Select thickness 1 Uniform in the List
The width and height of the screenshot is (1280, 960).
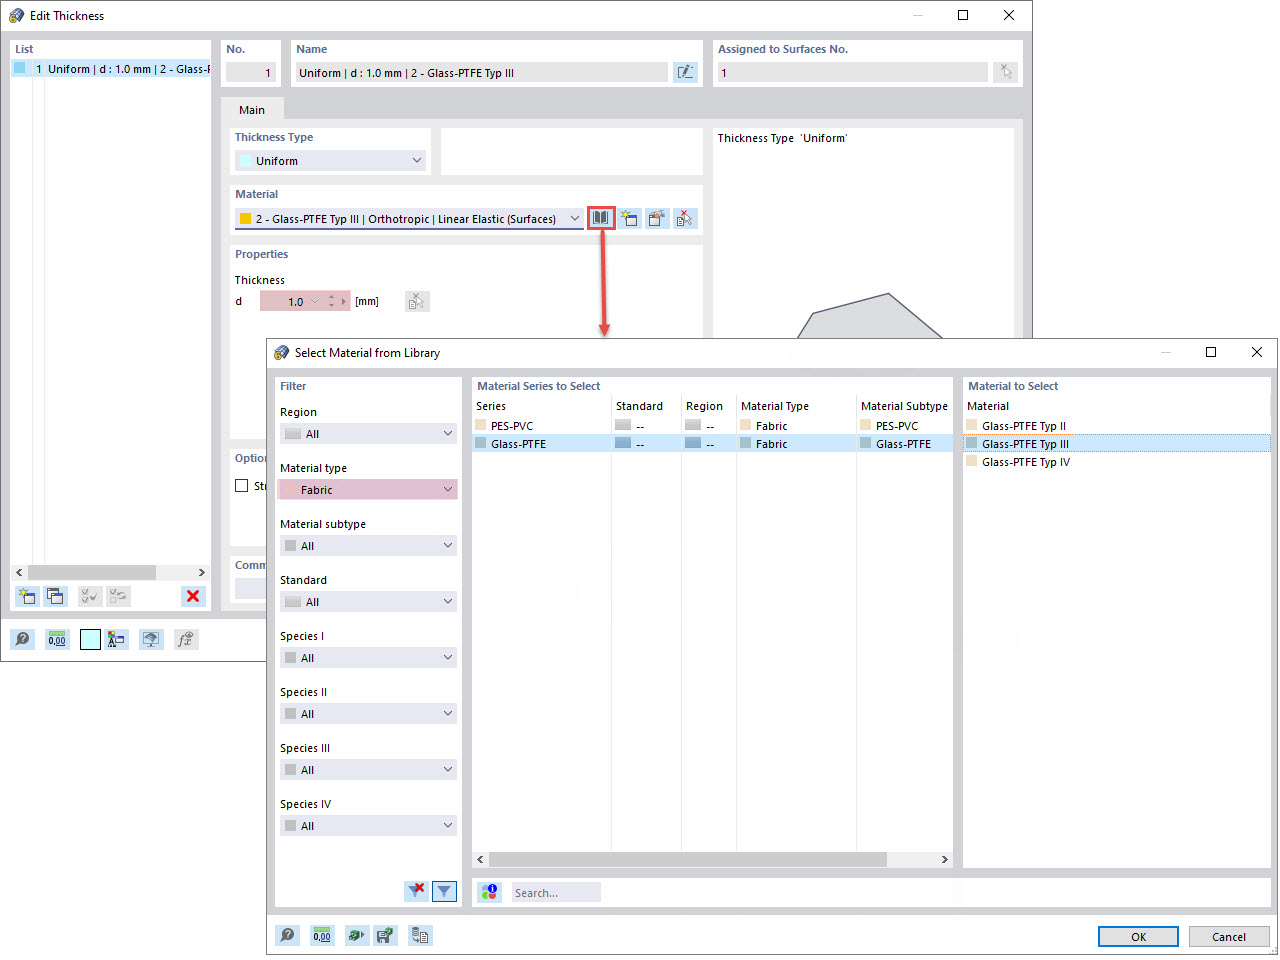point(110,69)
